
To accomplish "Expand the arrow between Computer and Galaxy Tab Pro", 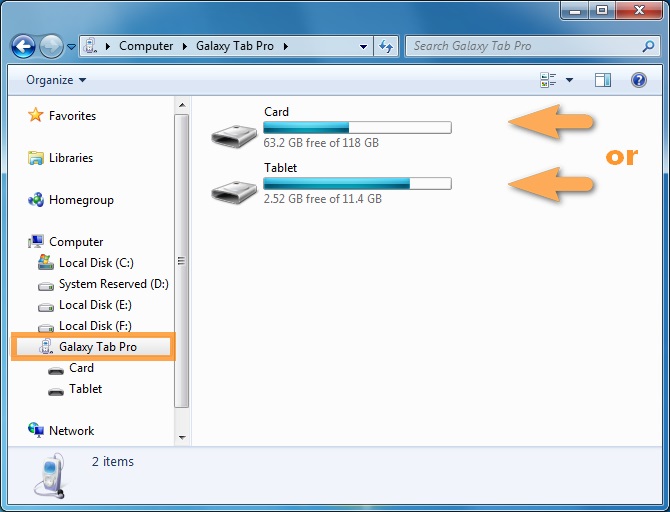I will coord(185,46).
